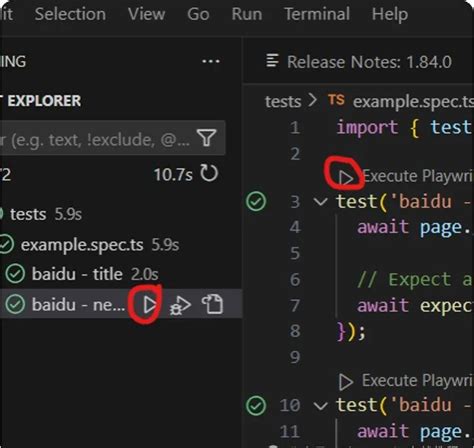Open the Terminal menu
This screenshot has width=474, height=448.
tap(317, 14)
